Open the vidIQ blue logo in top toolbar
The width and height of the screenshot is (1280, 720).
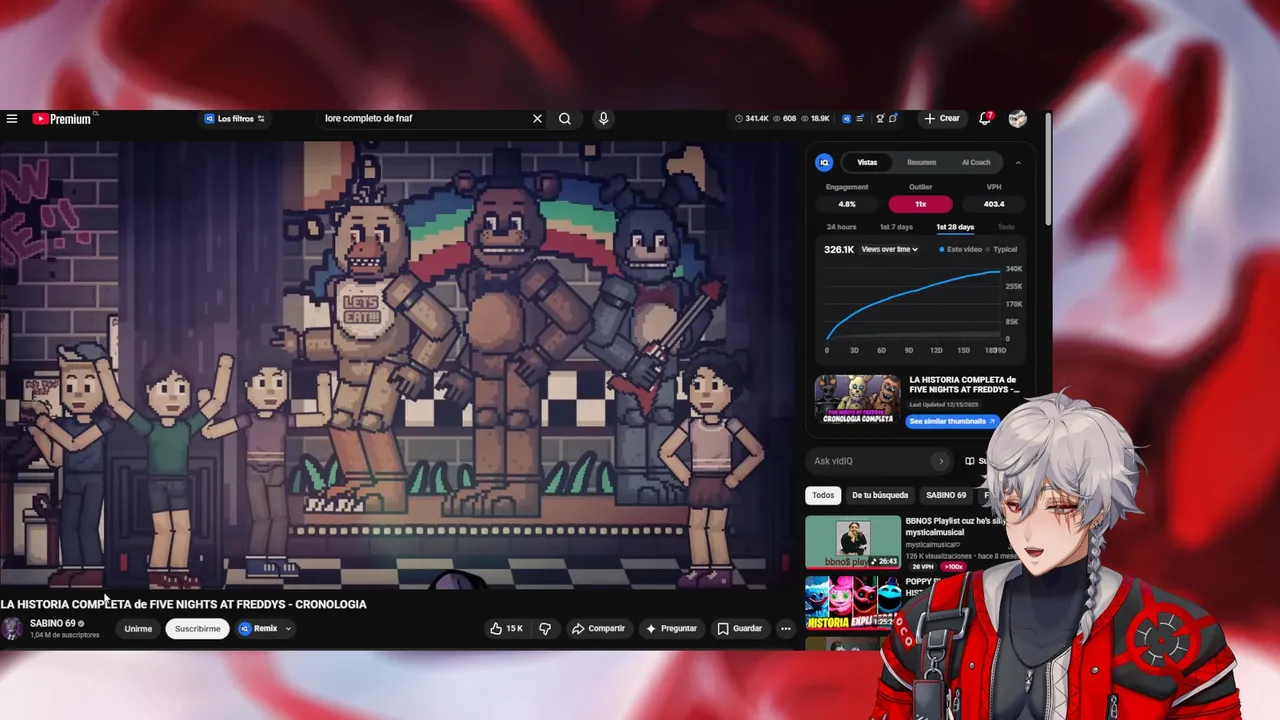click(846, 118)
